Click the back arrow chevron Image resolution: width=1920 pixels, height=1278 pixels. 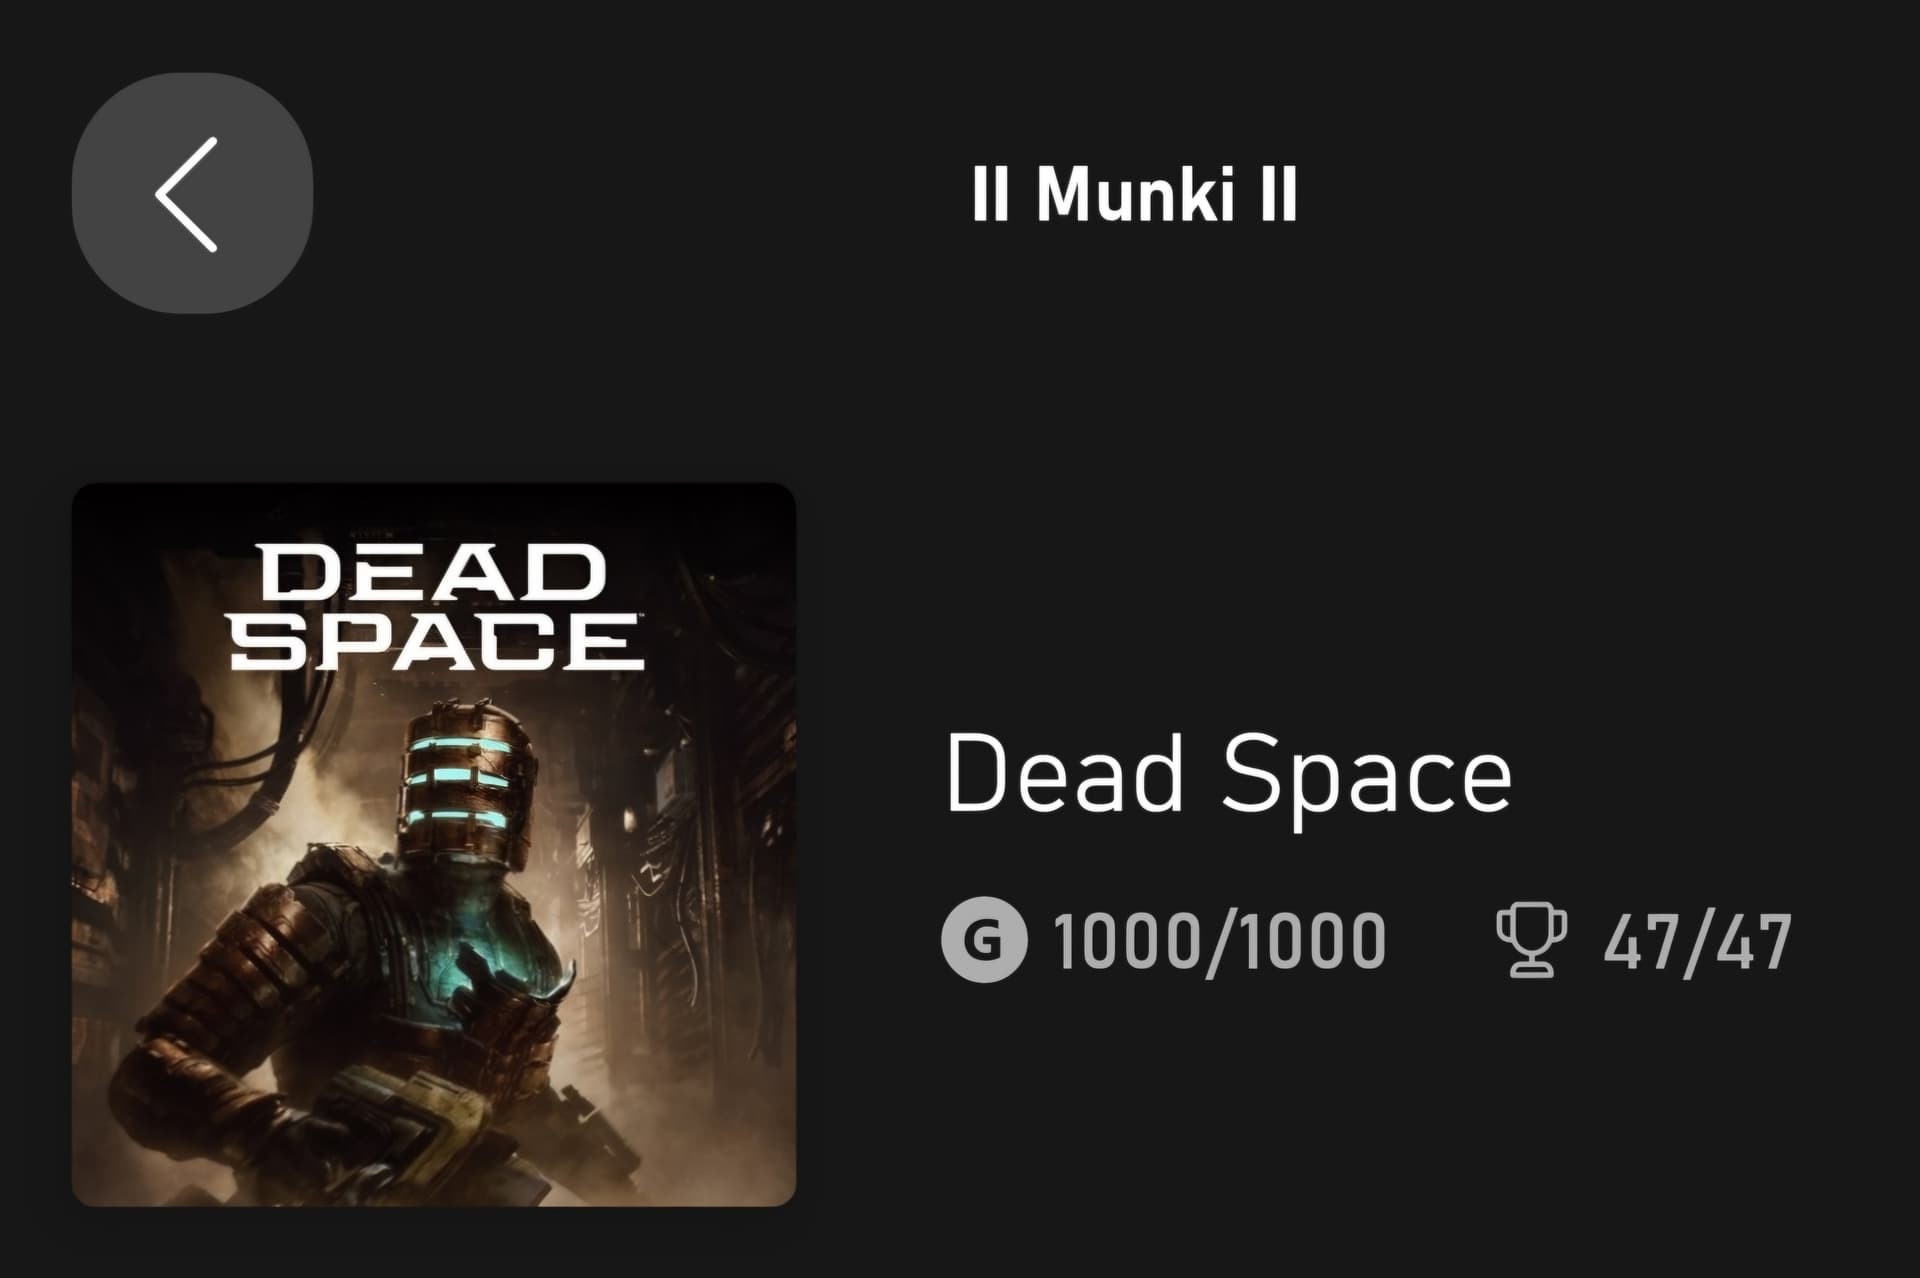[188, 194]
